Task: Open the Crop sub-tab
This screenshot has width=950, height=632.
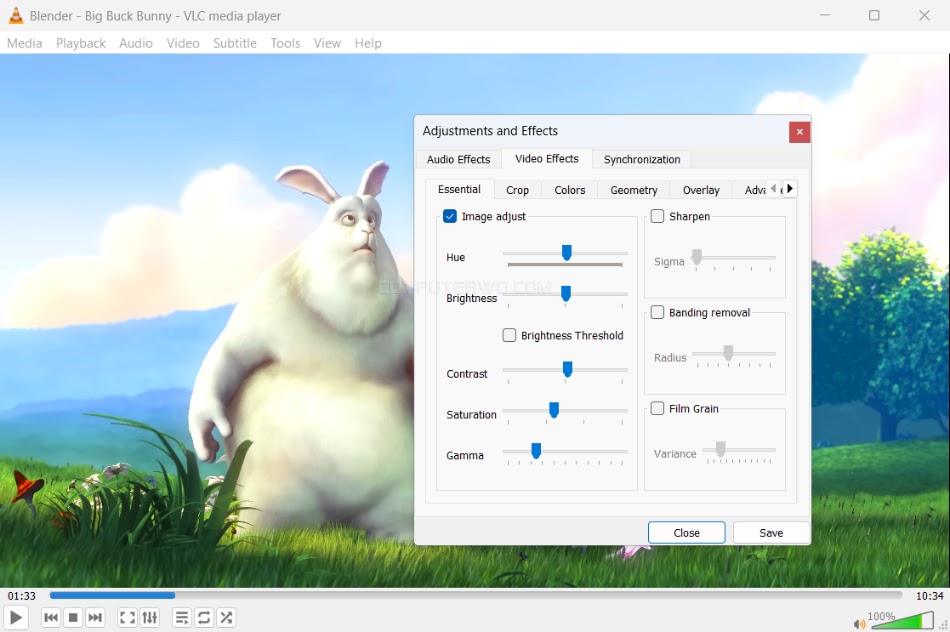Action: 517,190
